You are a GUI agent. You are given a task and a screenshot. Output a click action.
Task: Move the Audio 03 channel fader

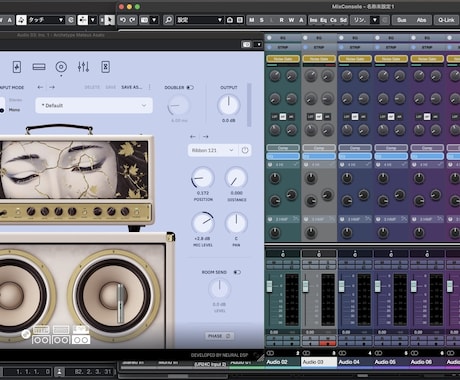(305, 286)
